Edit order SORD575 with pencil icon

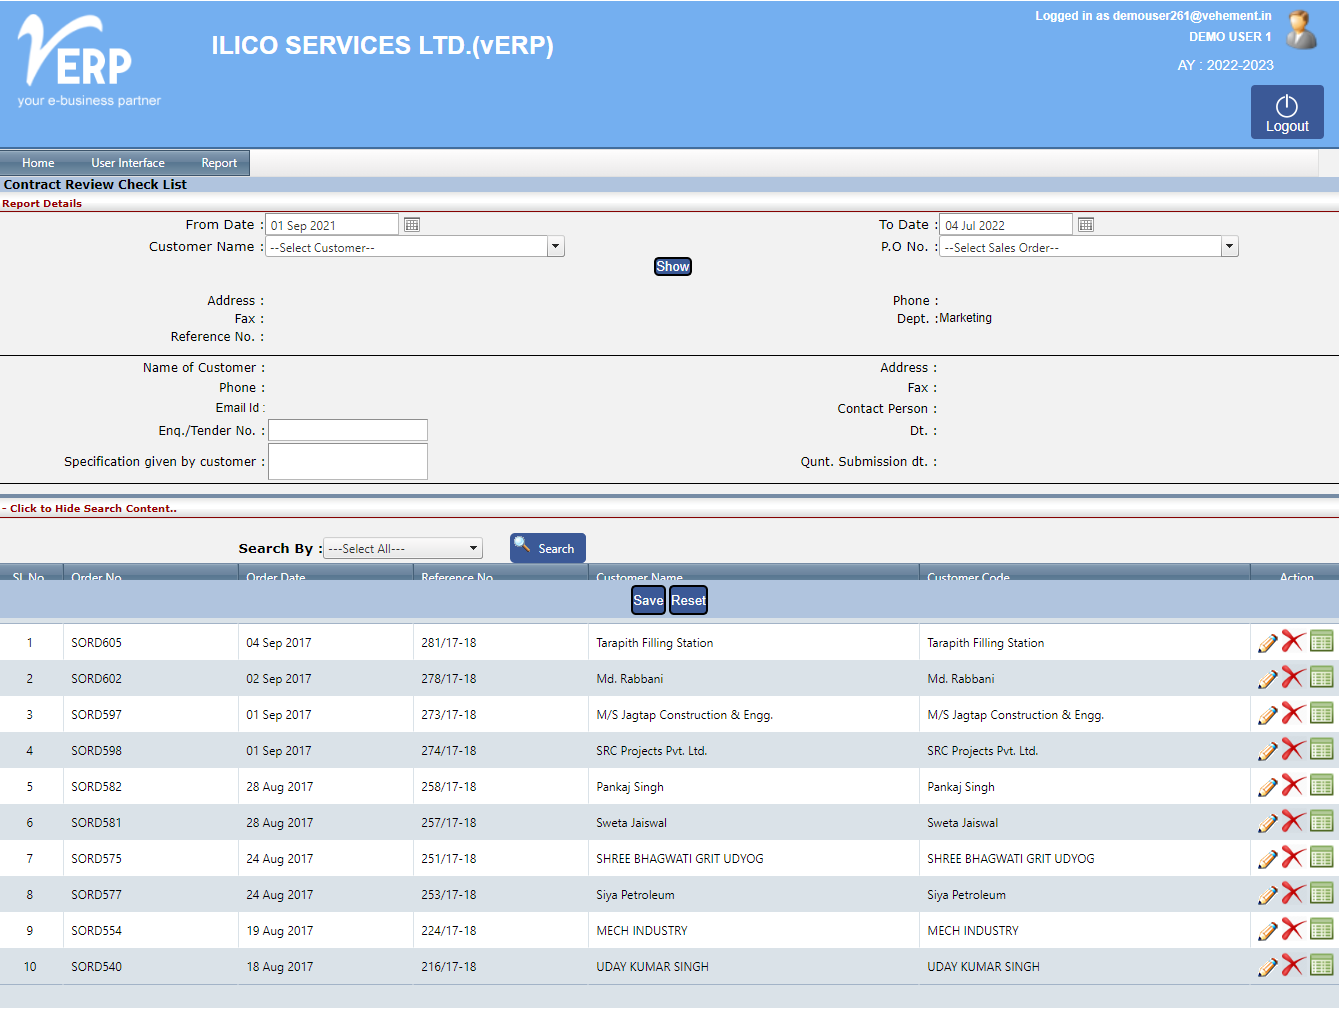[1268, 859]
